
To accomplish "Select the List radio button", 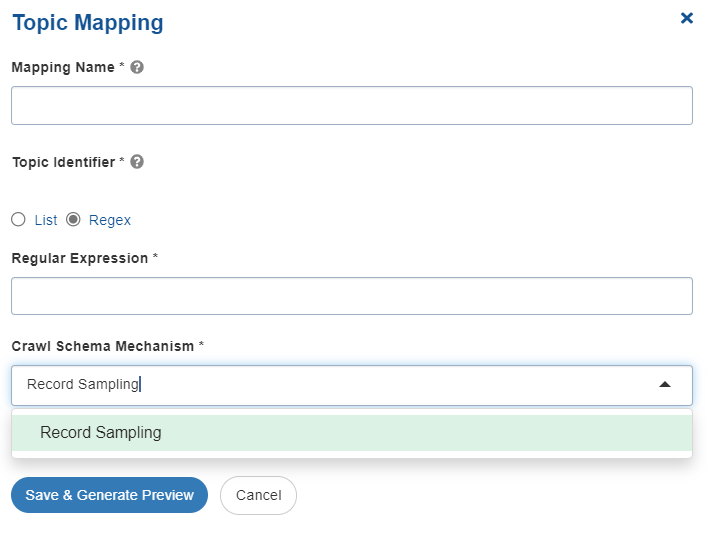I will (18, 220).
